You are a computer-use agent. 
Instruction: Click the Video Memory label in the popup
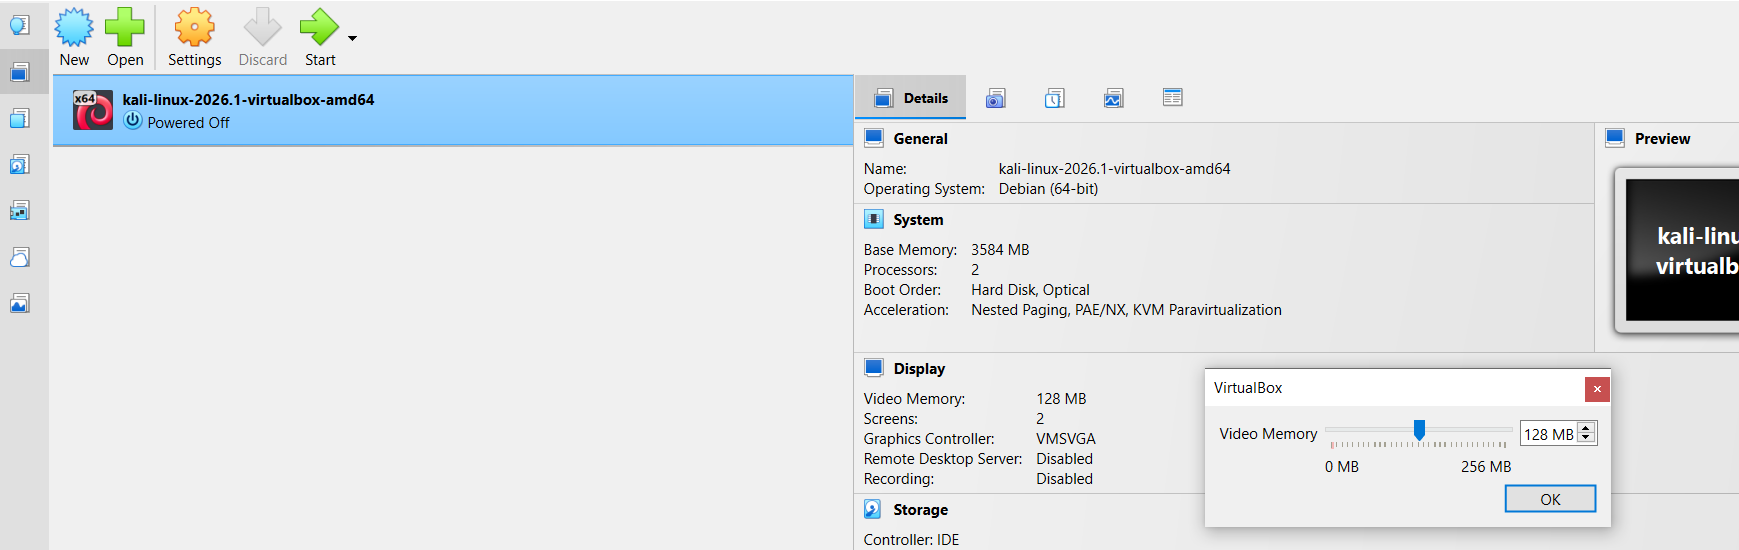click(x=1268, y=434)
